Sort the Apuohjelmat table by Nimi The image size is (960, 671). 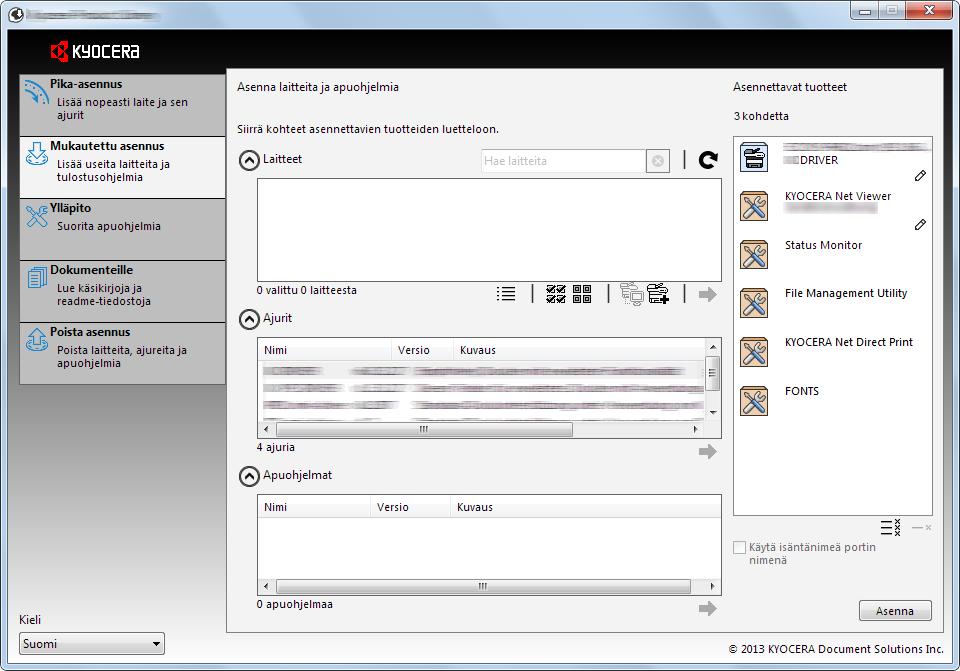click(314, 507)
